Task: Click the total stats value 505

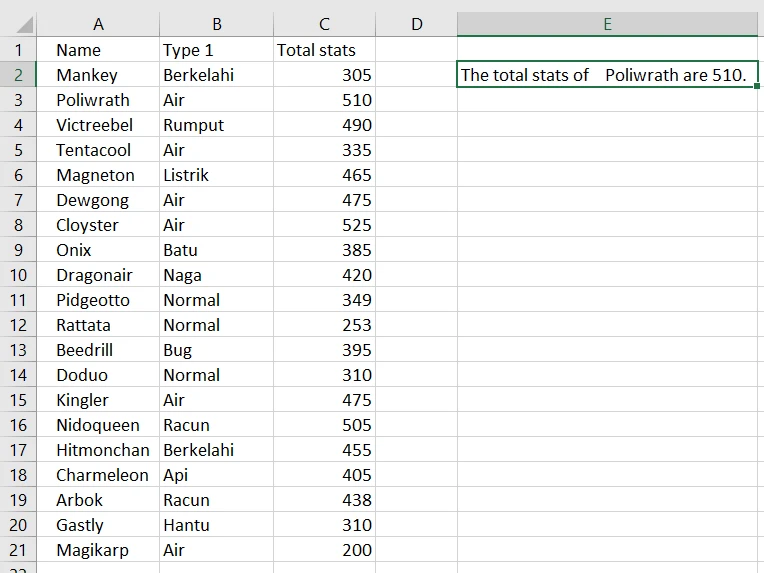Action: tap(325, 425)
